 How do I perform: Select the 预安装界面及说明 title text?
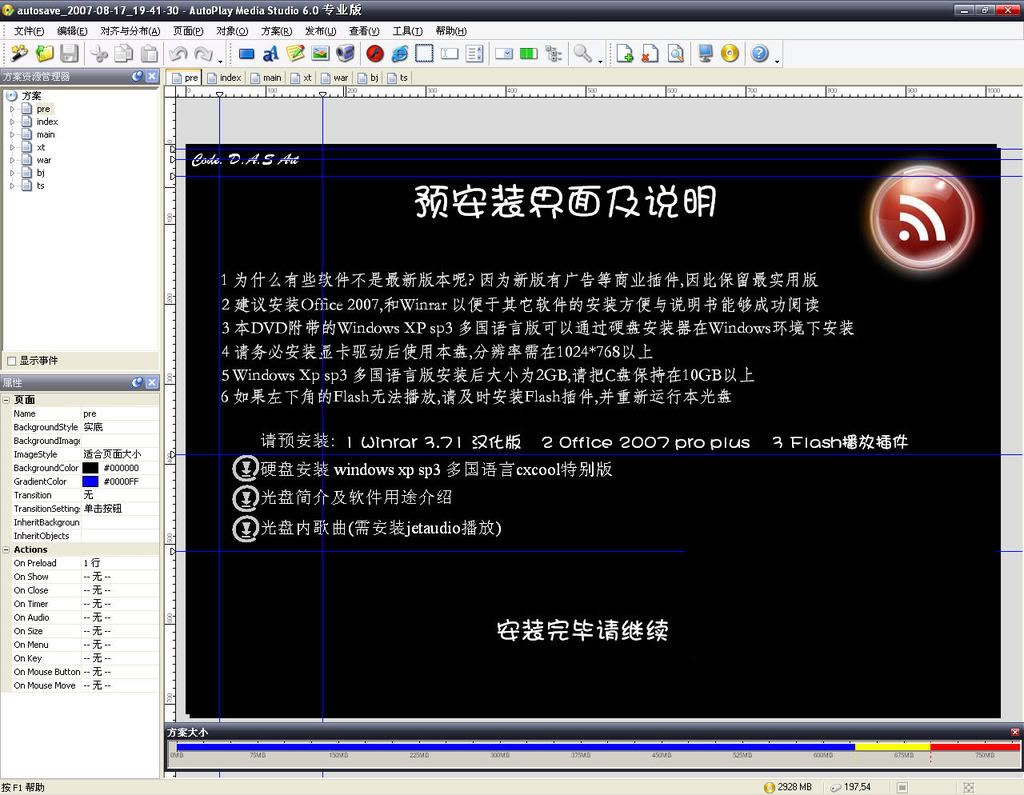tap(566, 201)
